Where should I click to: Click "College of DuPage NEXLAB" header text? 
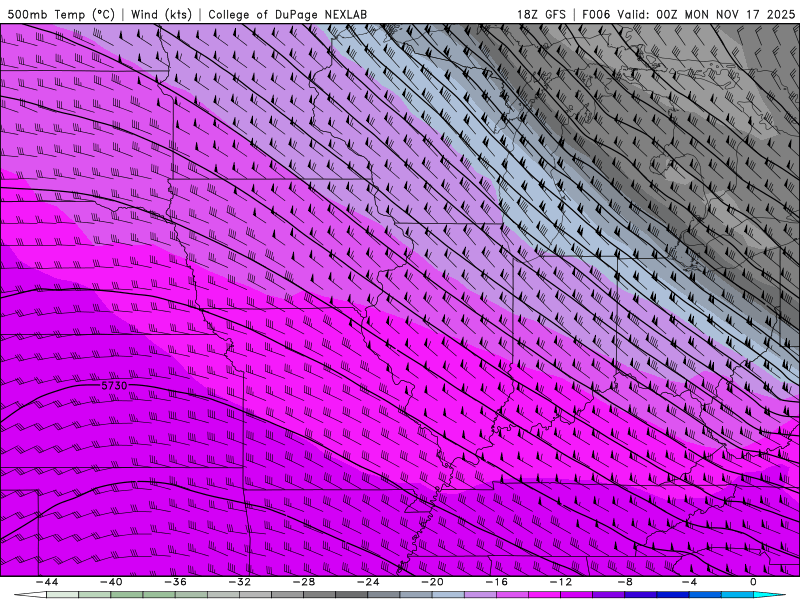coord(287,14)
